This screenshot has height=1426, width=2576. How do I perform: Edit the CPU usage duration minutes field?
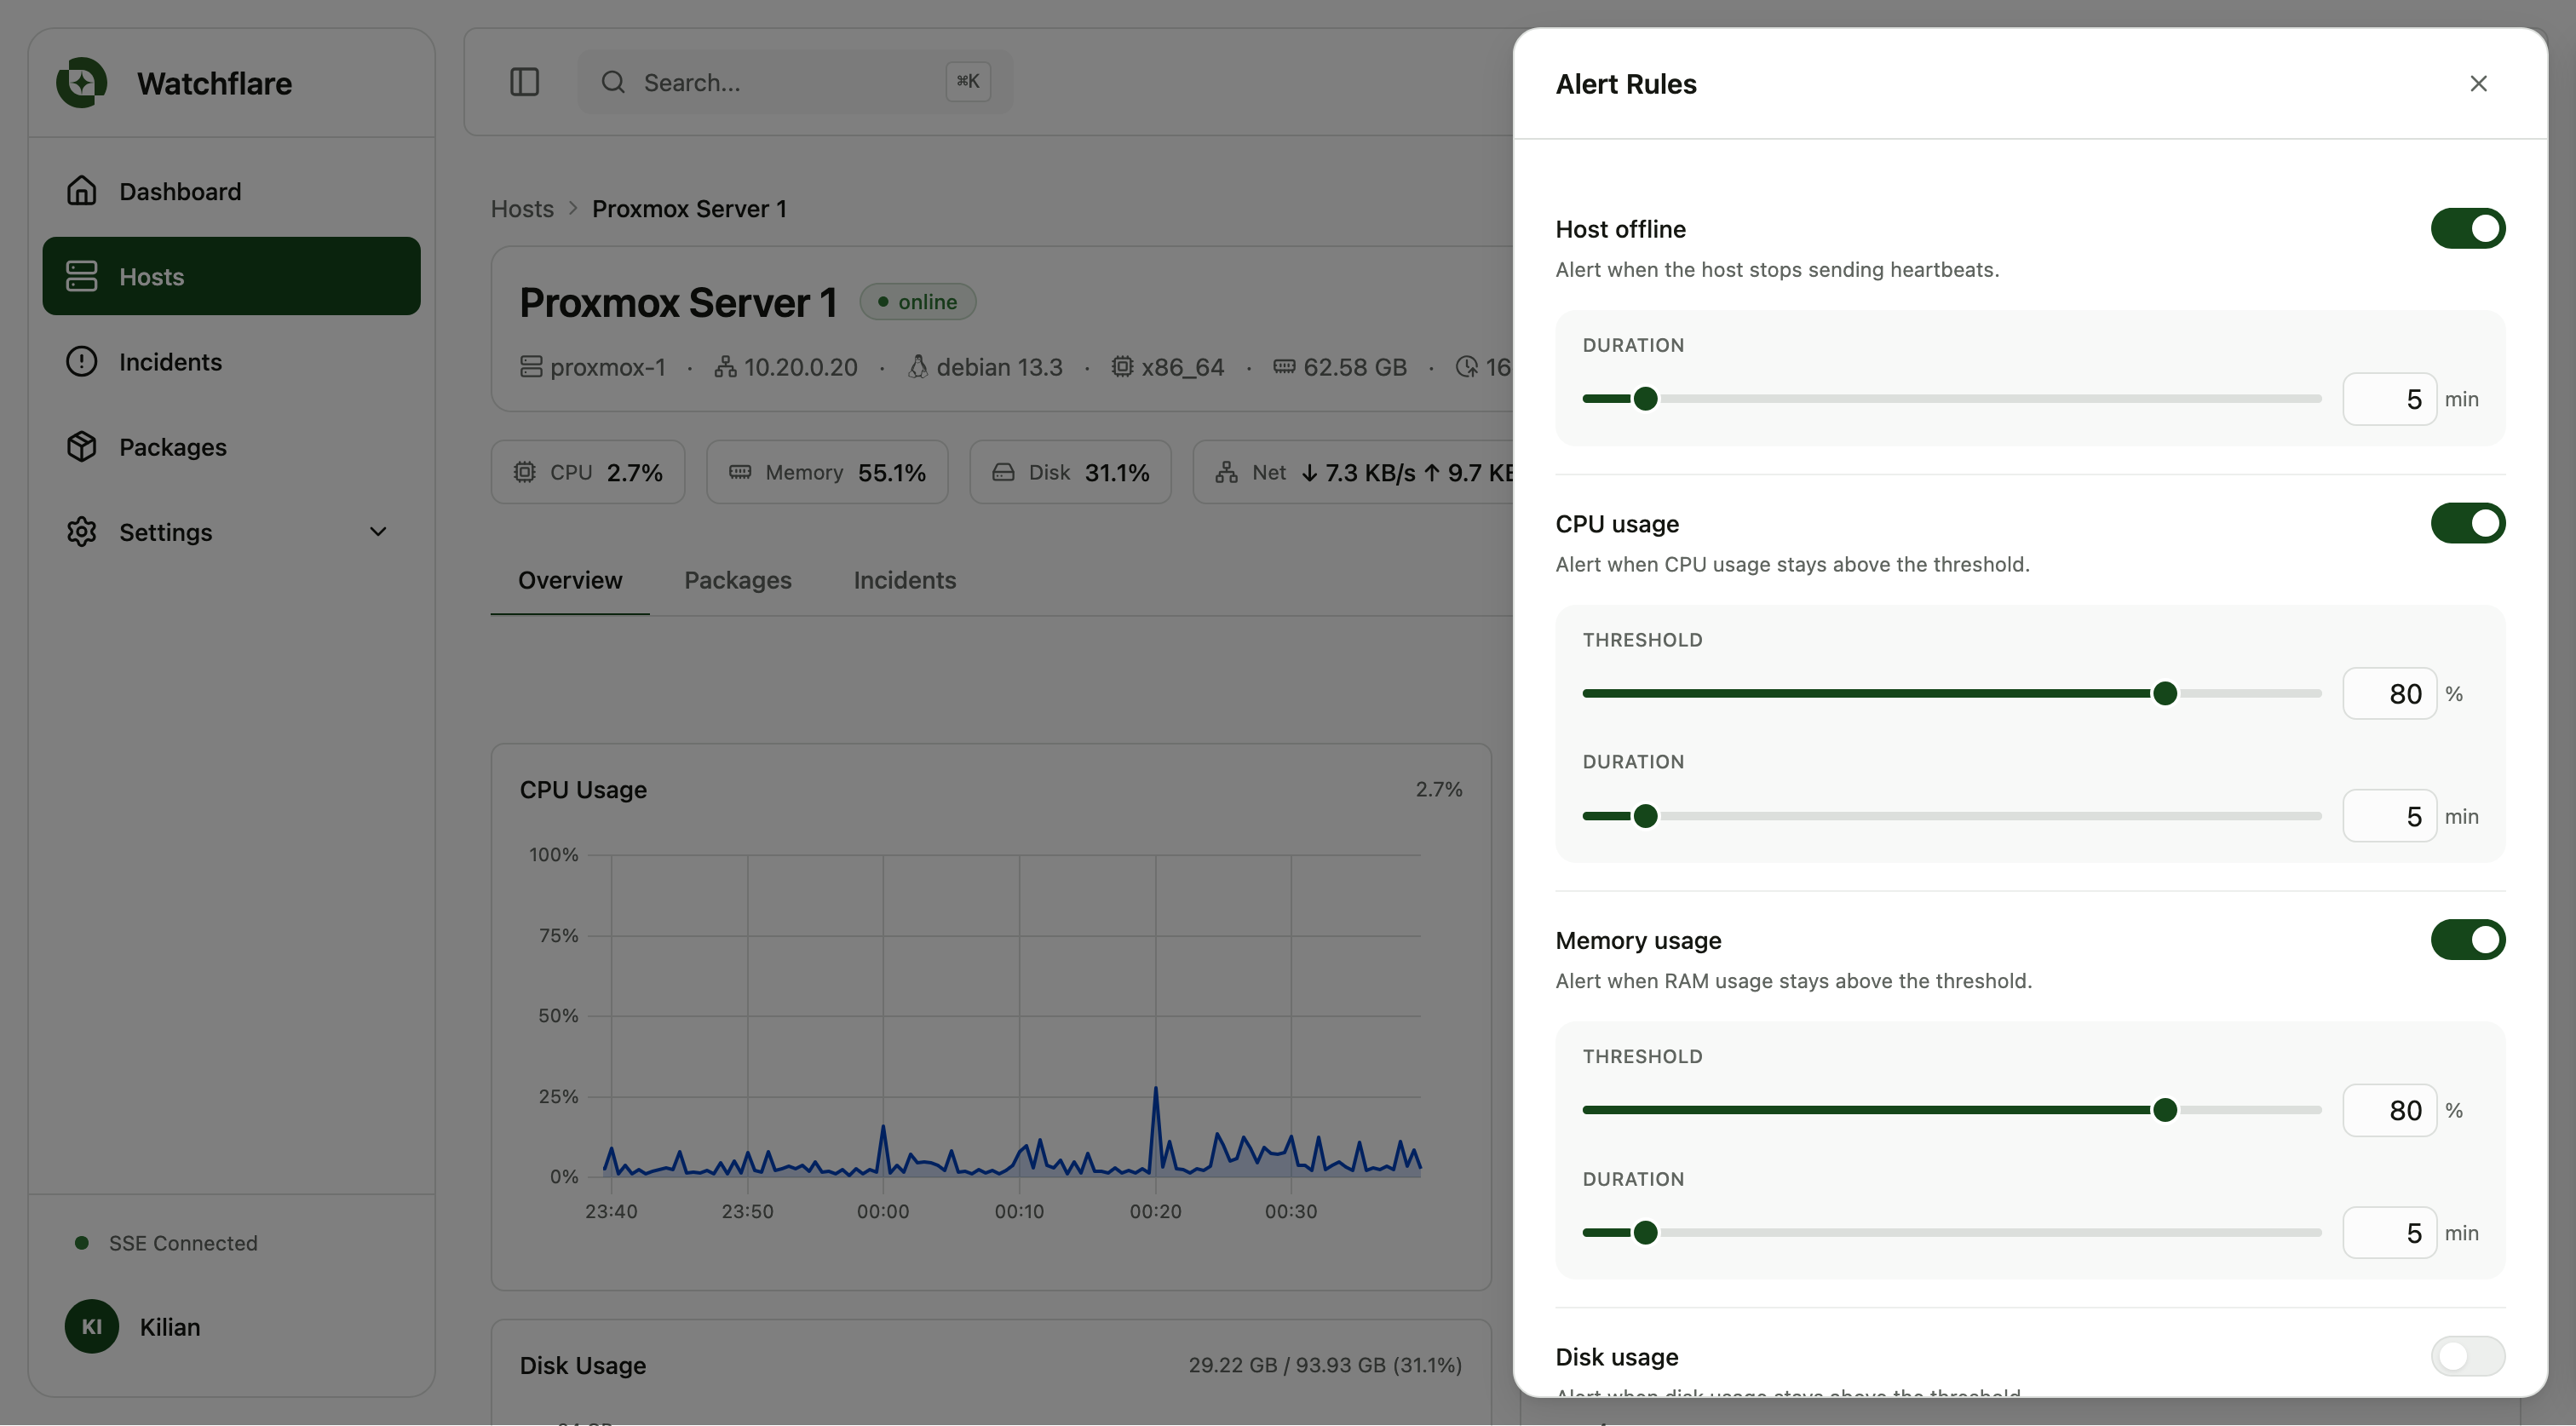2389,816
